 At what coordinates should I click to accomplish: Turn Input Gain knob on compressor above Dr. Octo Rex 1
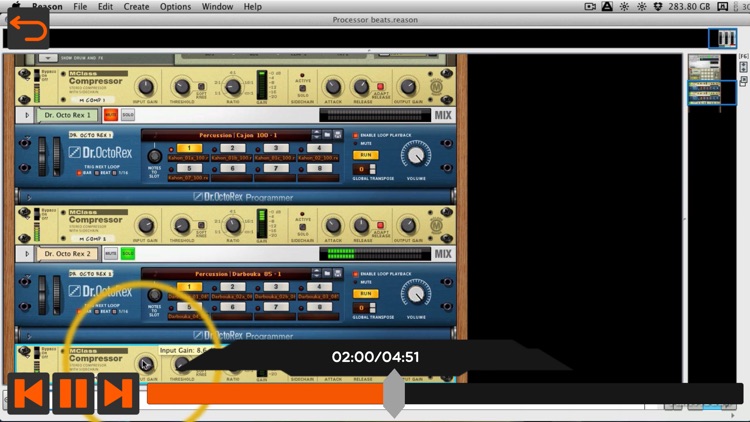coord(145,87)
